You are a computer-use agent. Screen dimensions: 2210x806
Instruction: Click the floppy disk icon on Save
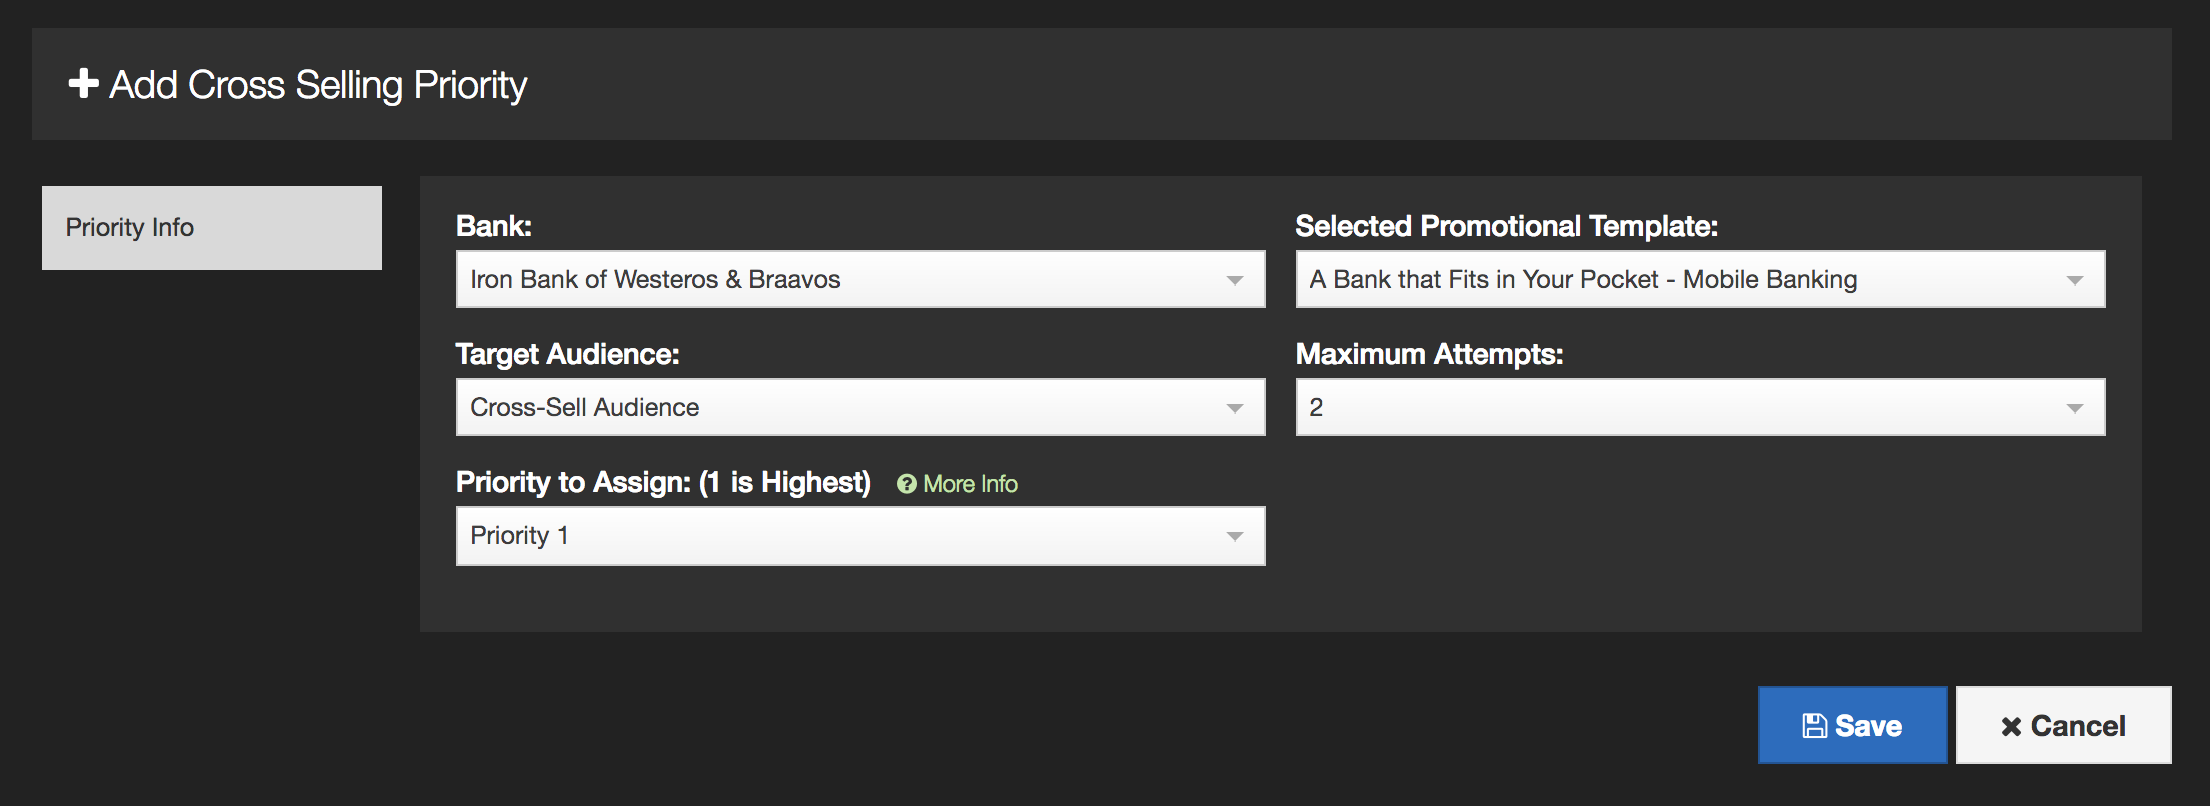click(x=1815, y=726)
